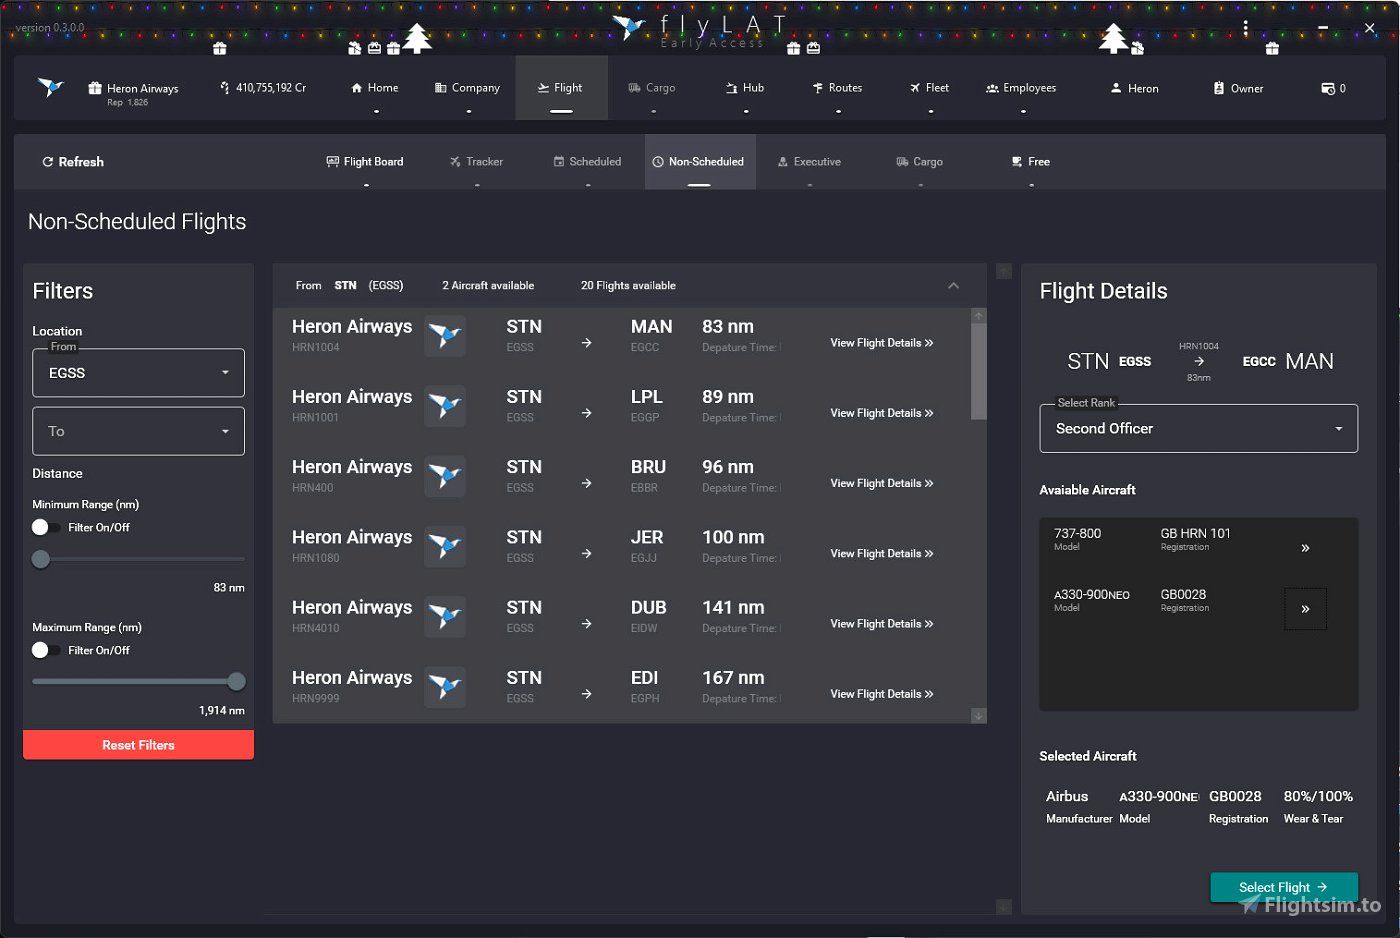Open the notifications counter icon
Screen dimensions: 1400x938
click(1333, 88)
